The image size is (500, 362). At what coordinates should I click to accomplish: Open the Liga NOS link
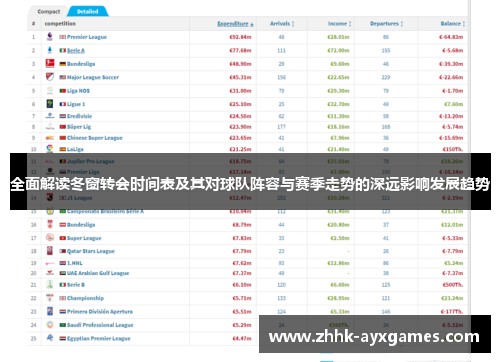pos(78,91)
